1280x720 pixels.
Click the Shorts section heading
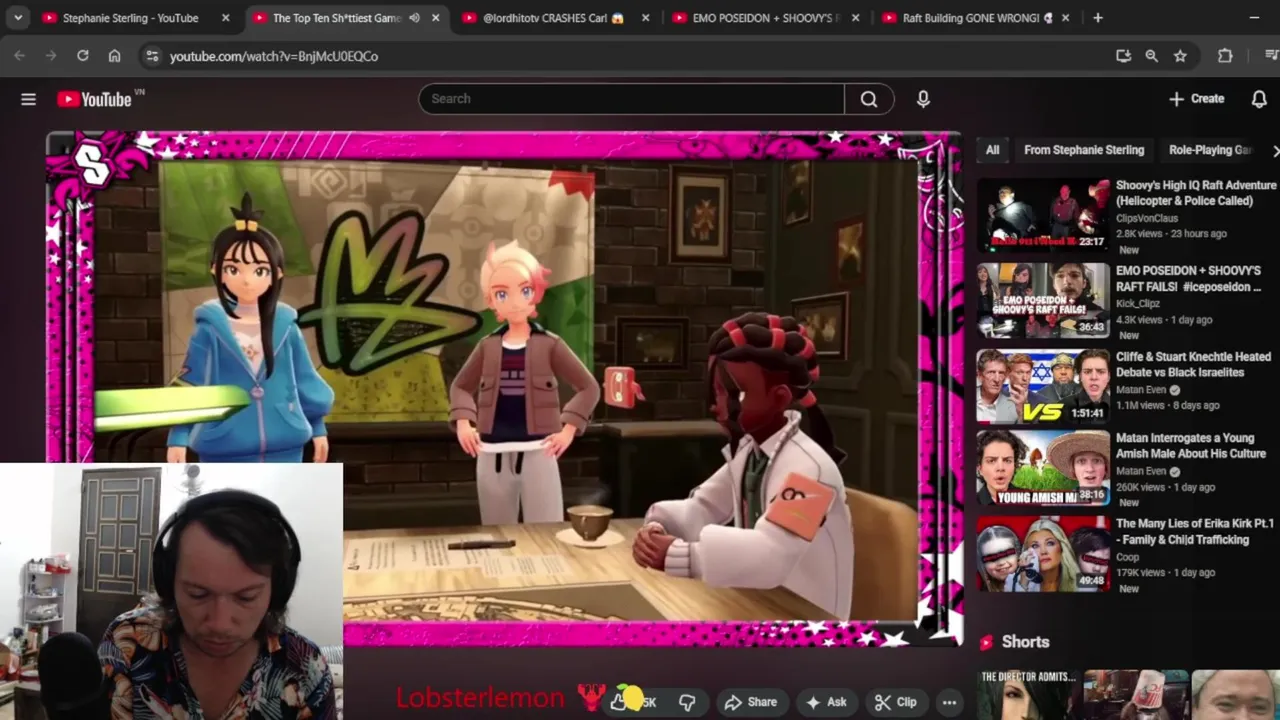pos(1025,642)
